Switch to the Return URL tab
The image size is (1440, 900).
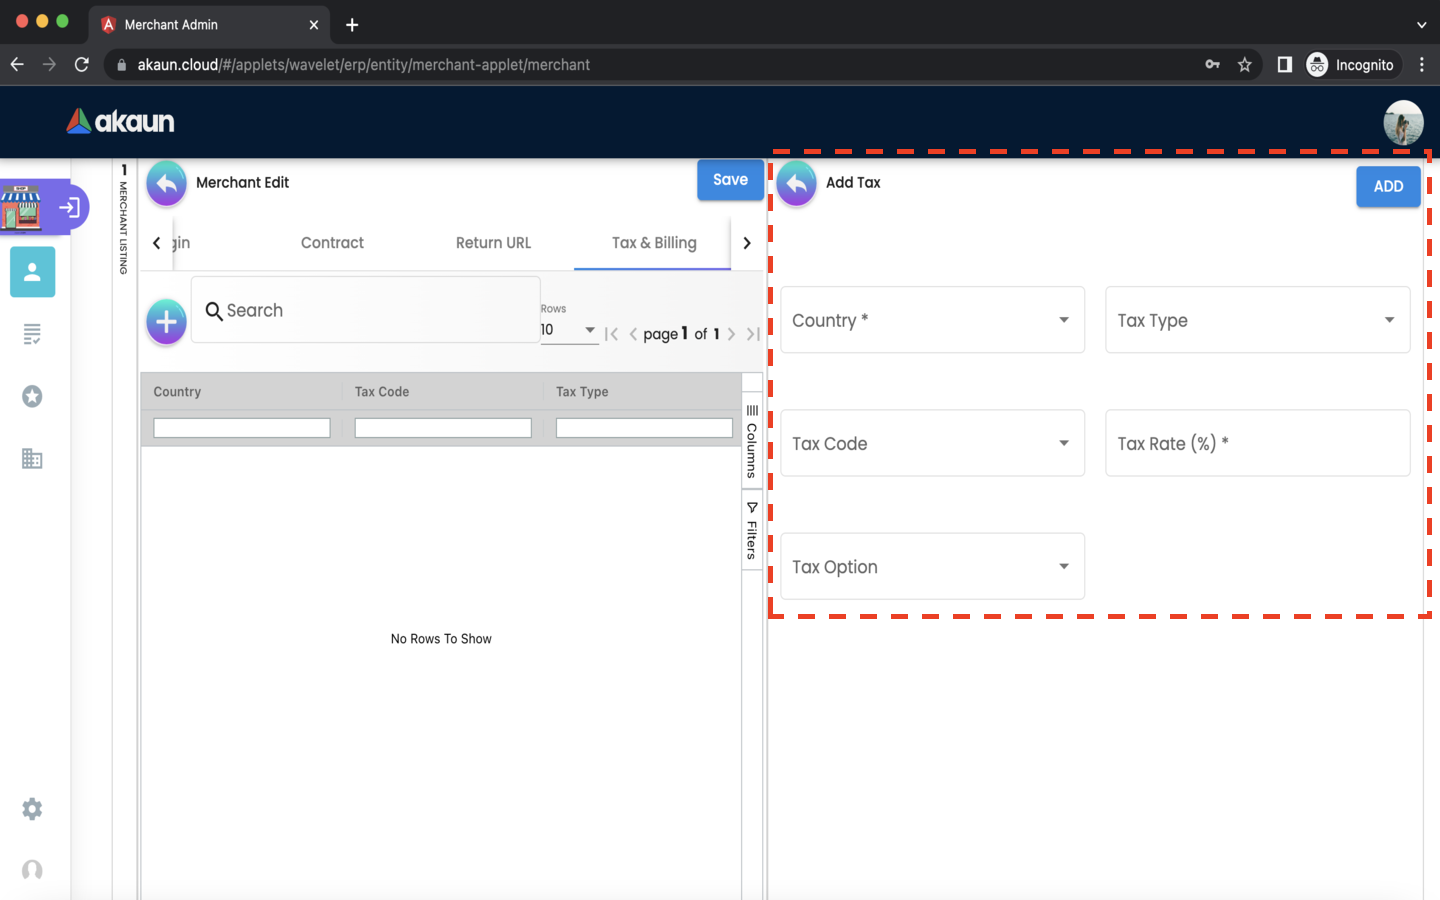(x=493, y=243)
